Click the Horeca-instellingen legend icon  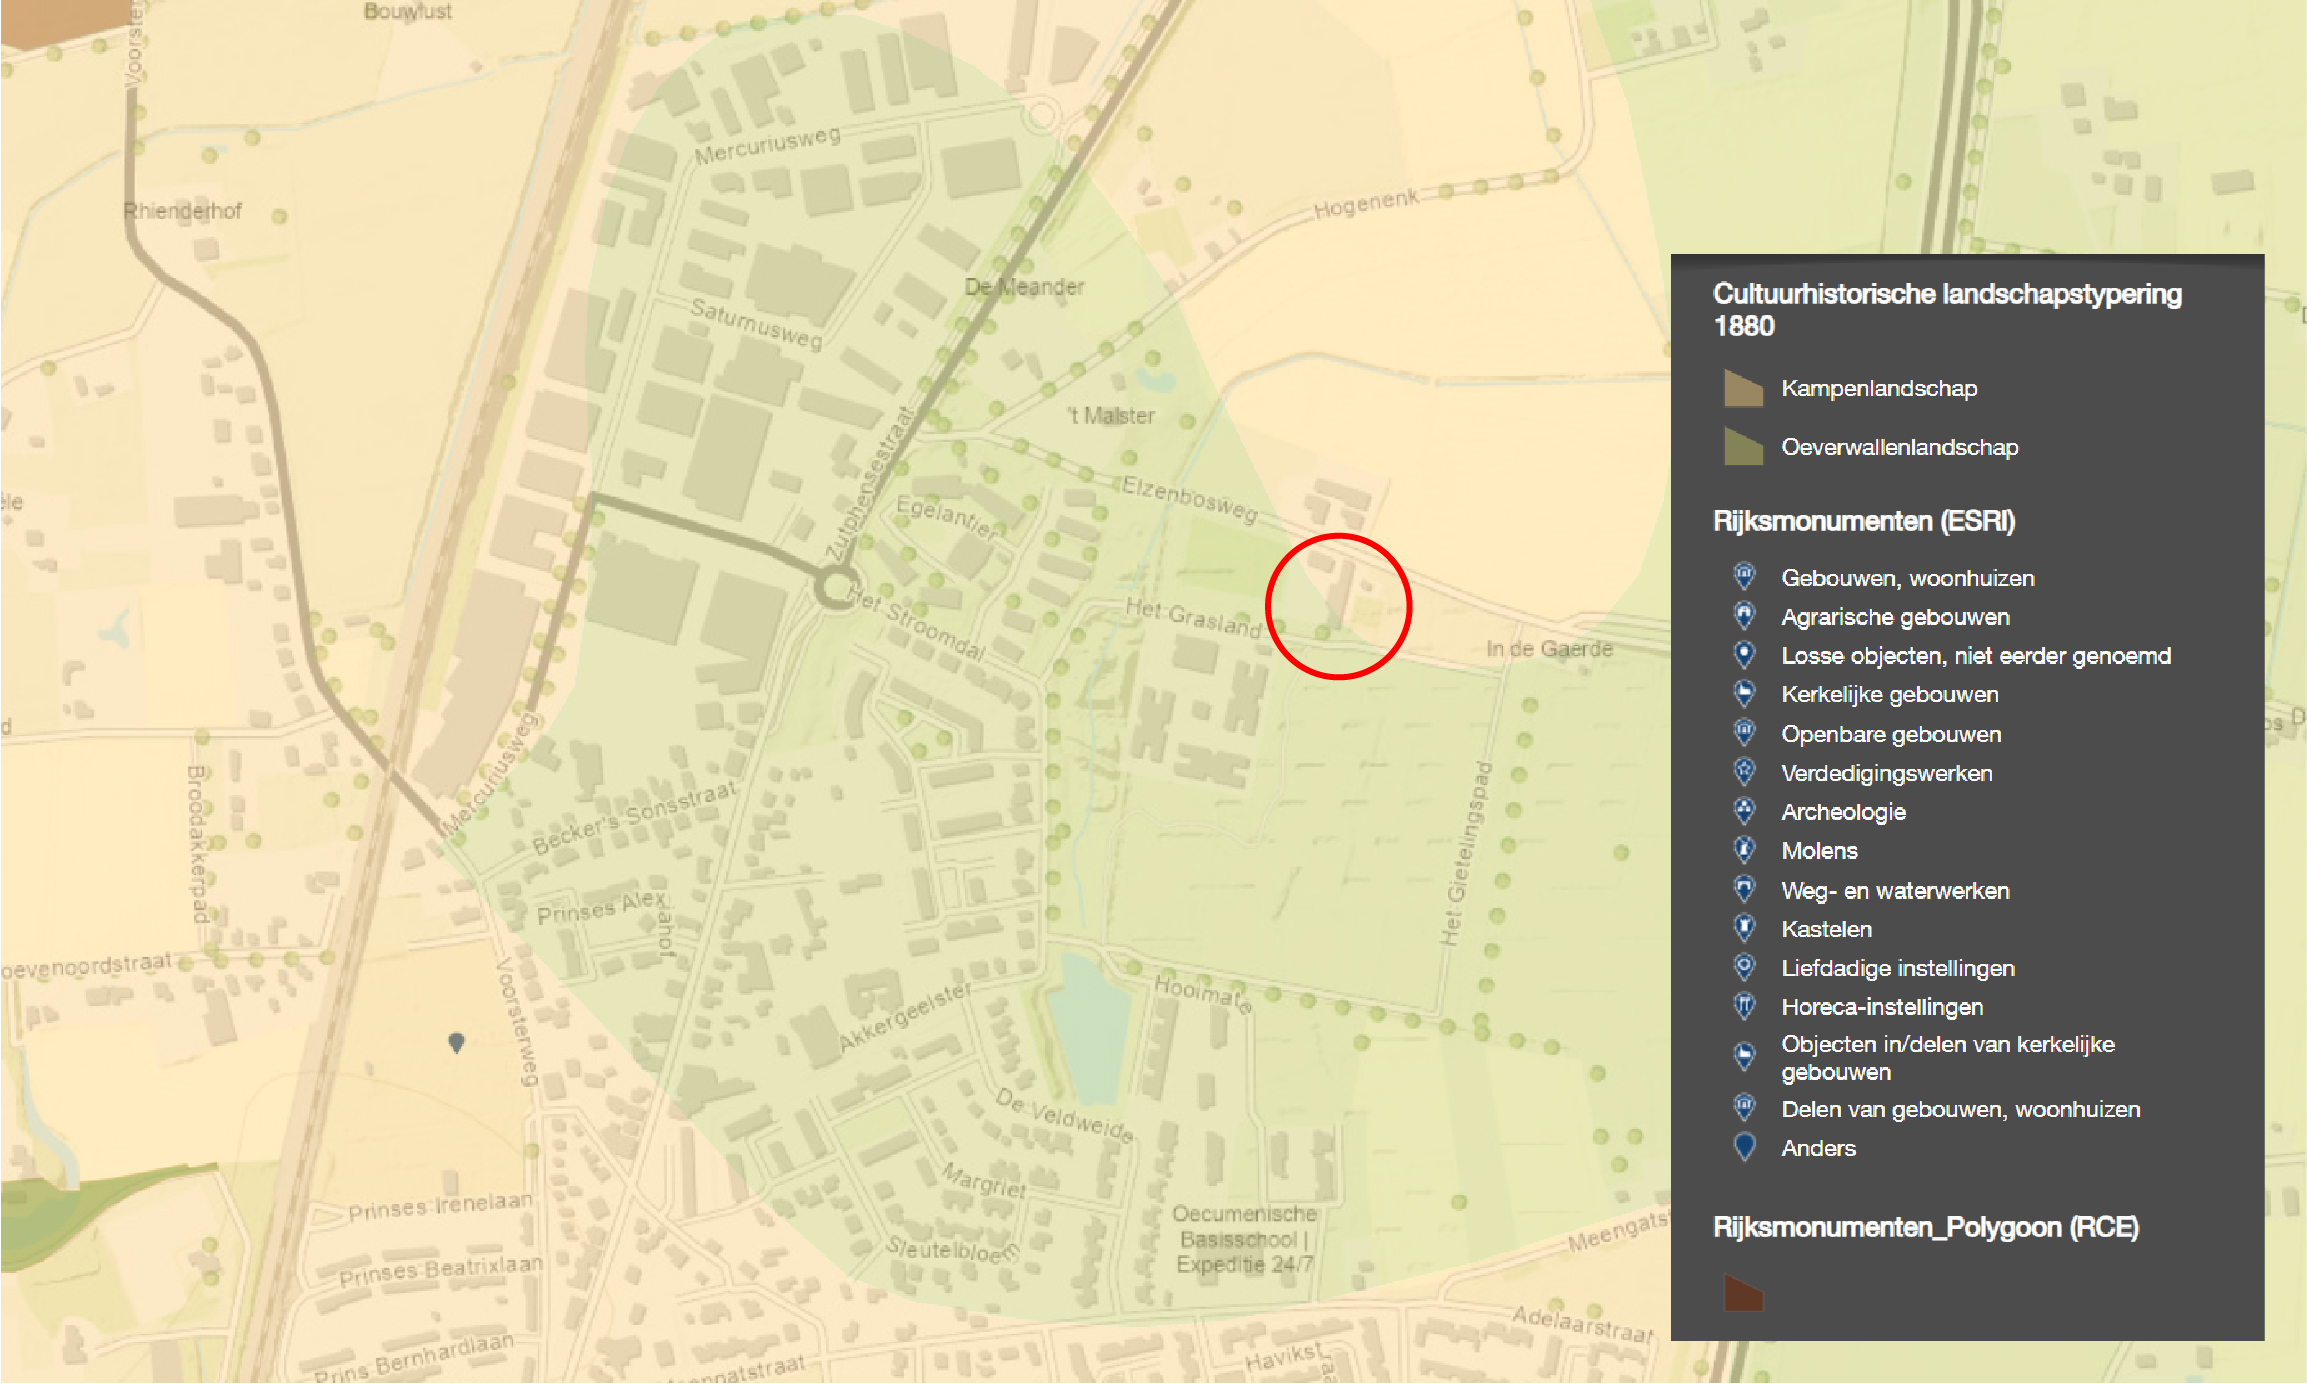point(1744,1006)
